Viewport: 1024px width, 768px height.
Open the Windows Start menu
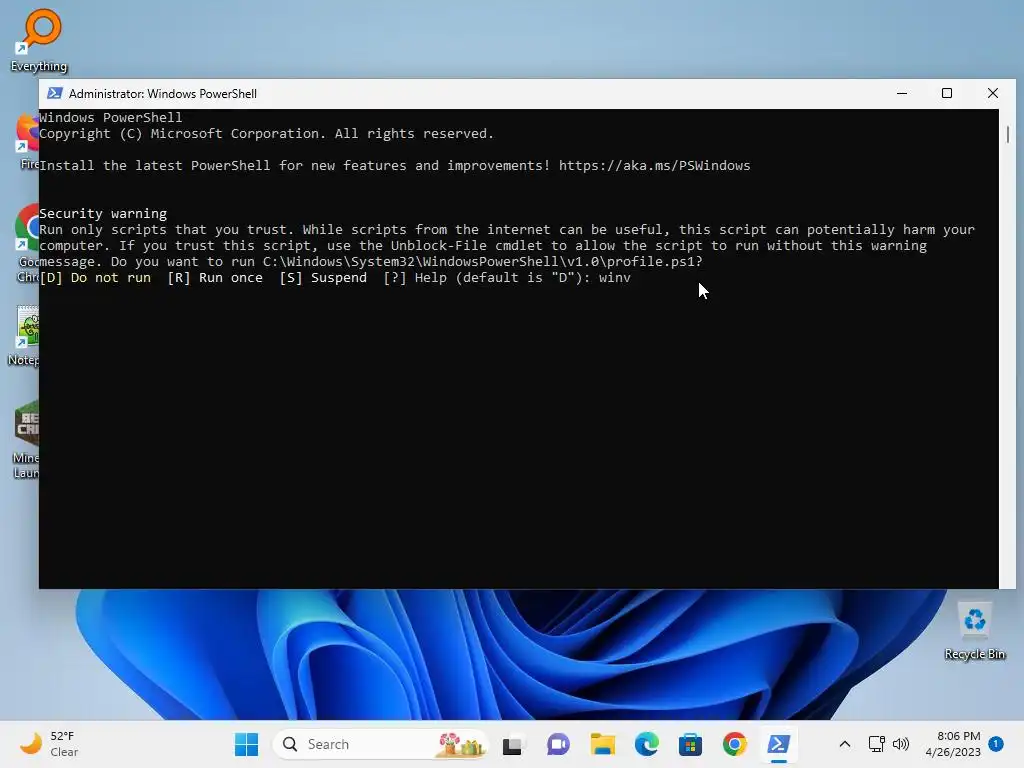pyautogui.click(x=246, y=744)
